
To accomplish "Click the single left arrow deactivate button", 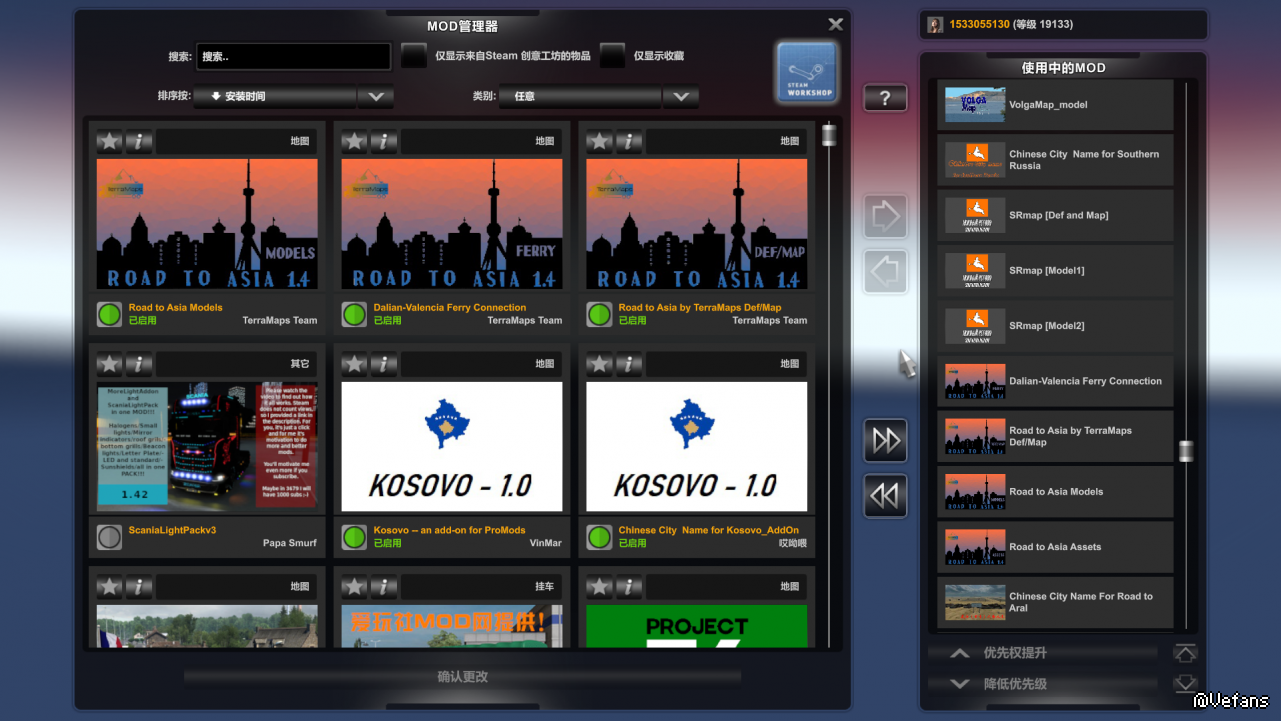I will coord(885,271).
